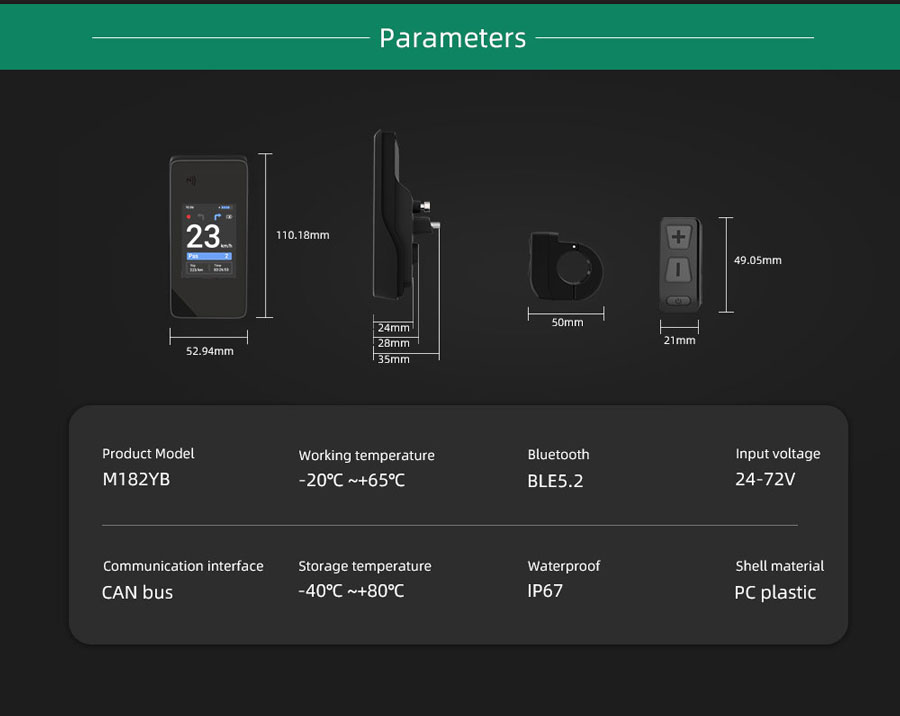
Task: Select the Input voltage 24-72V entry
Action: [x=765, y=479]
